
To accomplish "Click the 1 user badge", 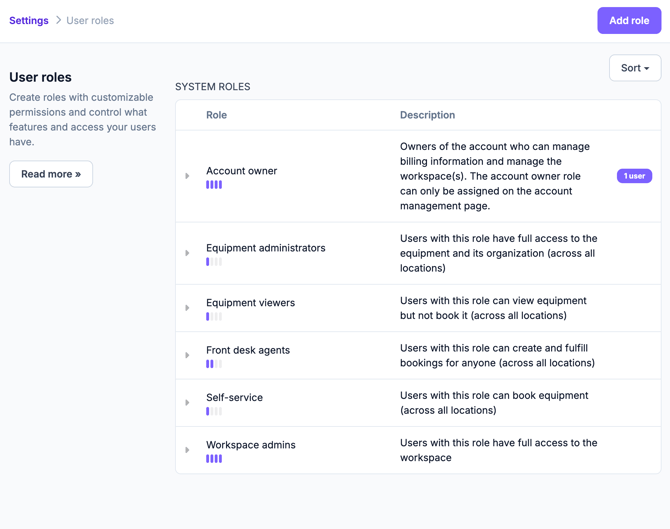I will click(634, 176).
